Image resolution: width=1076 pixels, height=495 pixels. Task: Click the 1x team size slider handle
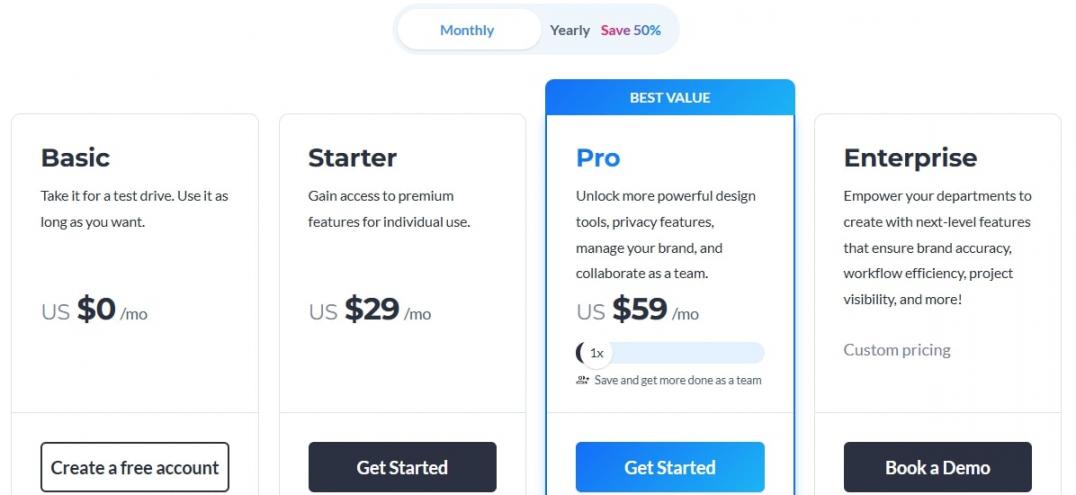596,353
